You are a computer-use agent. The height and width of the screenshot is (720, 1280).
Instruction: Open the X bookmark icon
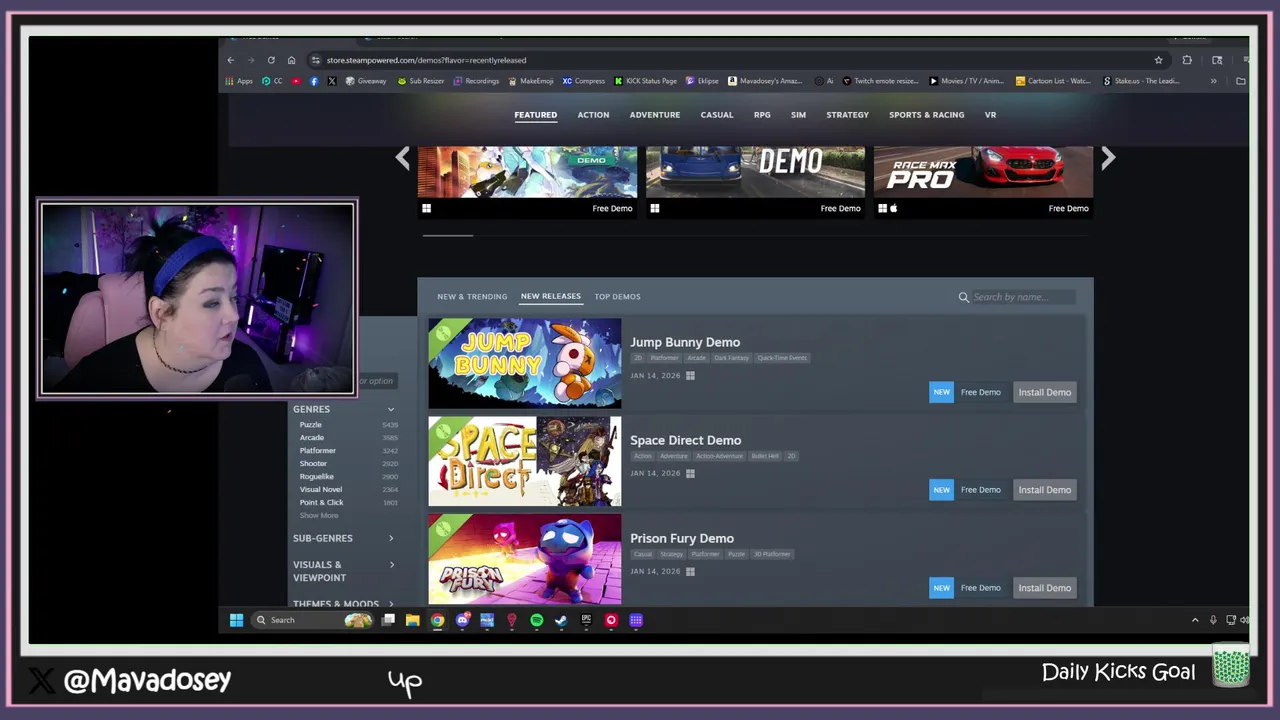331,81
